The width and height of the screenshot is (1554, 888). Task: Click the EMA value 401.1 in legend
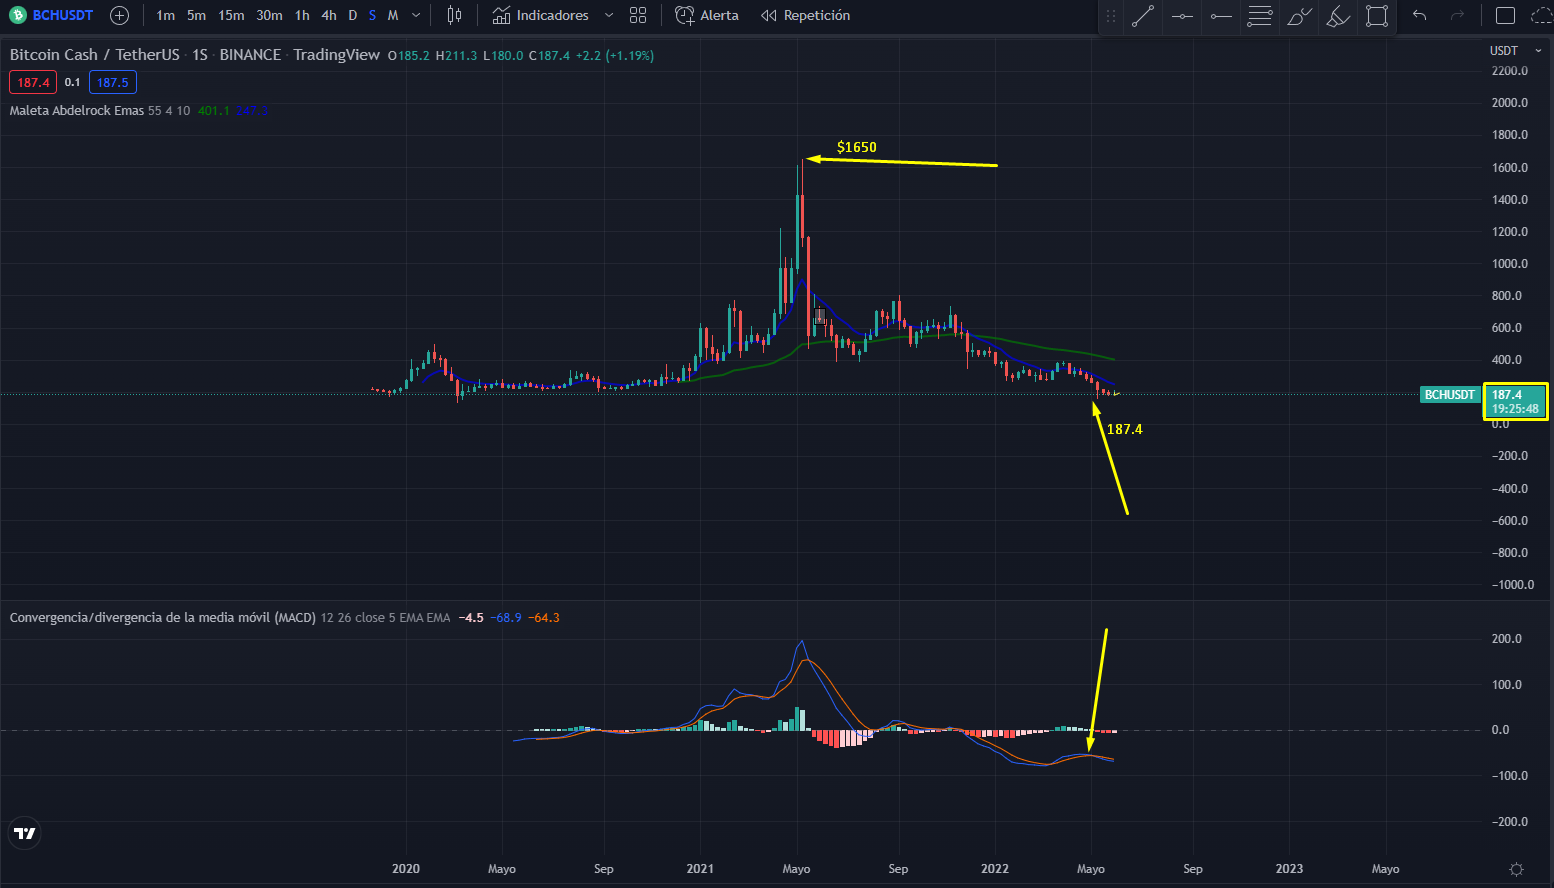pyautogui.click(x=214, y=110)
